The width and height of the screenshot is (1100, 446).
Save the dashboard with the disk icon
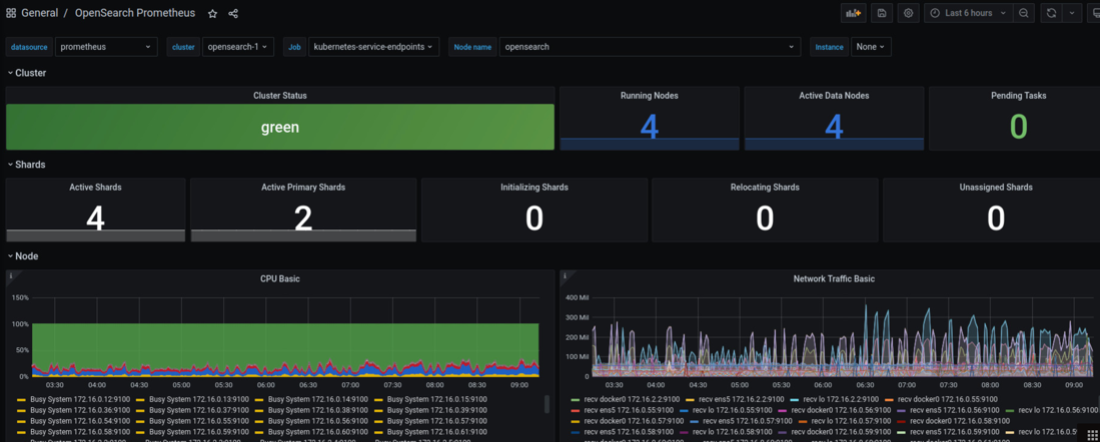[x=881, y=13]
